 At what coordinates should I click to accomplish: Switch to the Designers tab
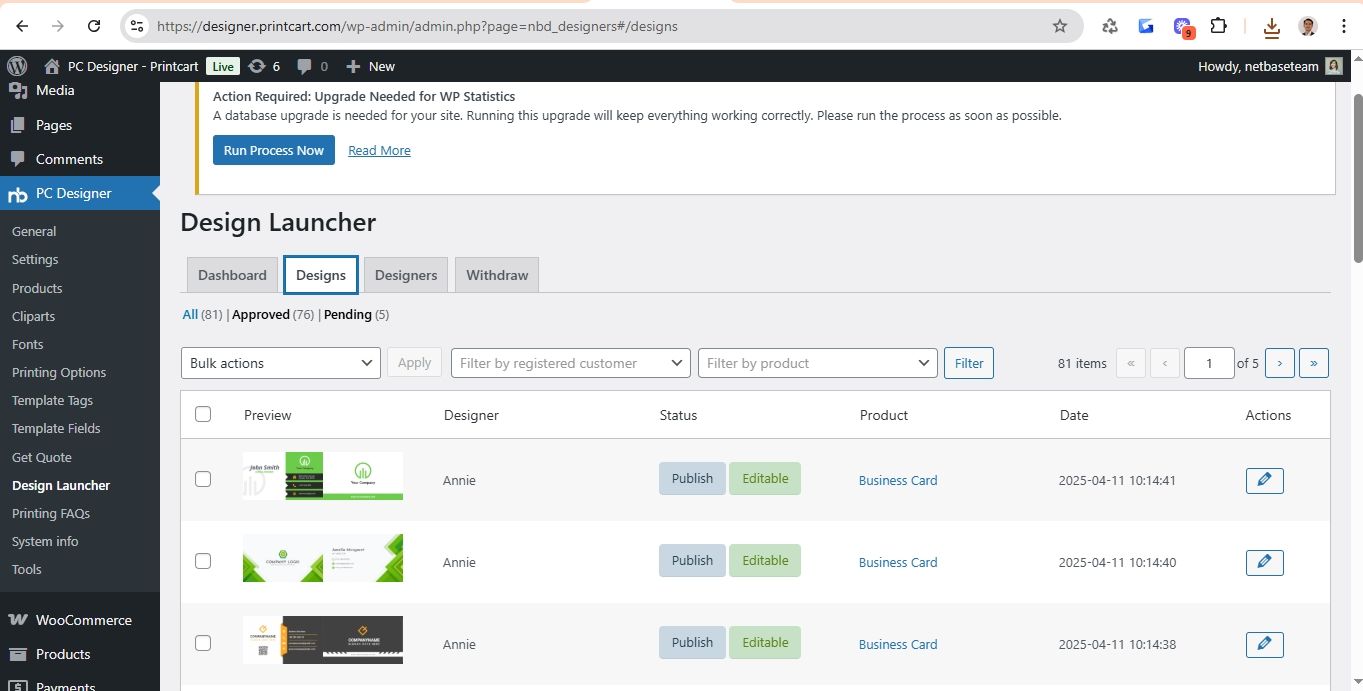click(406, 275)
